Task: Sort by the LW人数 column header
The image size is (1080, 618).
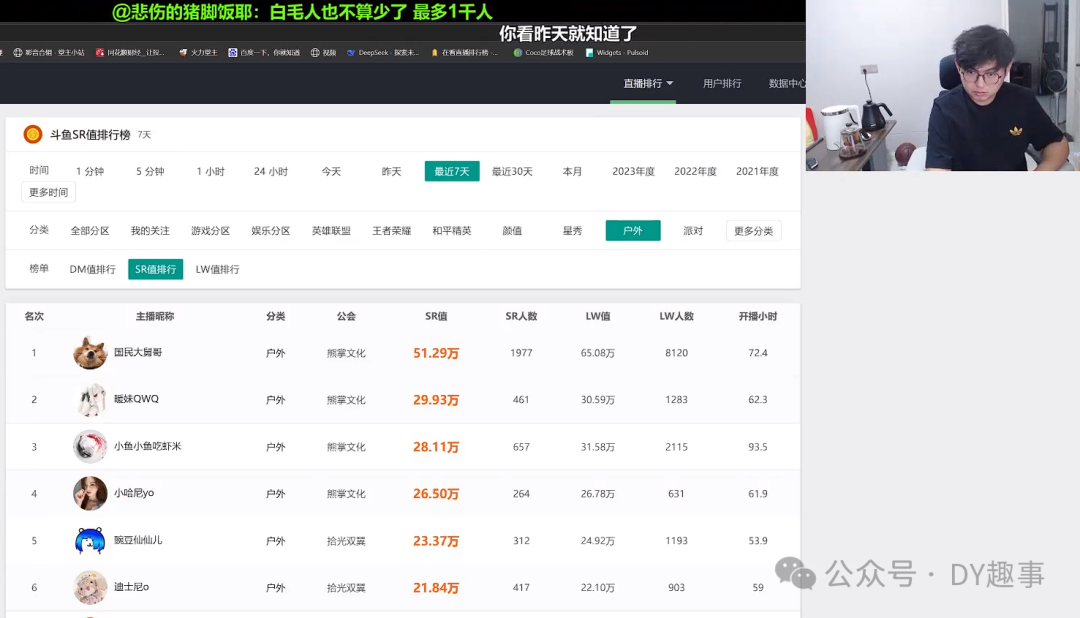Action: (676, 316)
